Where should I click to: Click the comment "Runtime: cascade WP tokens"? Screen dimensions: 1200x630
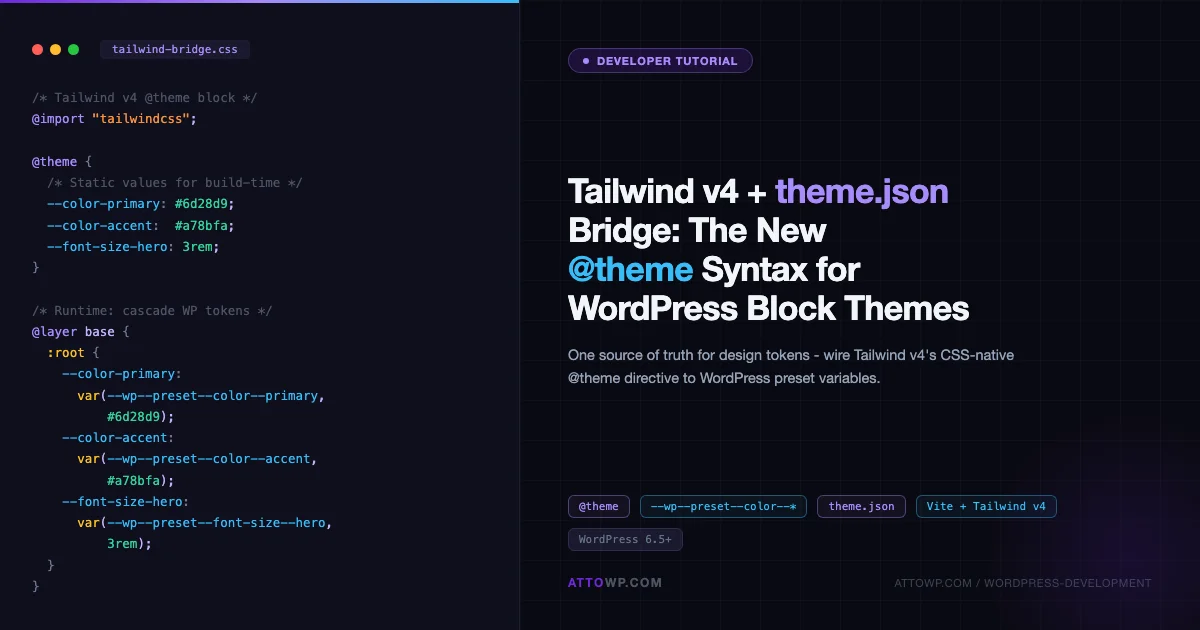click(152, 311)
